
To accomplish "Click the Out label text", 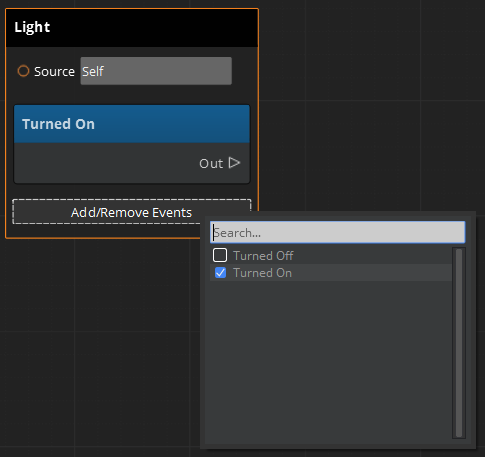I will pyautogui.click(x=211, y=164).
